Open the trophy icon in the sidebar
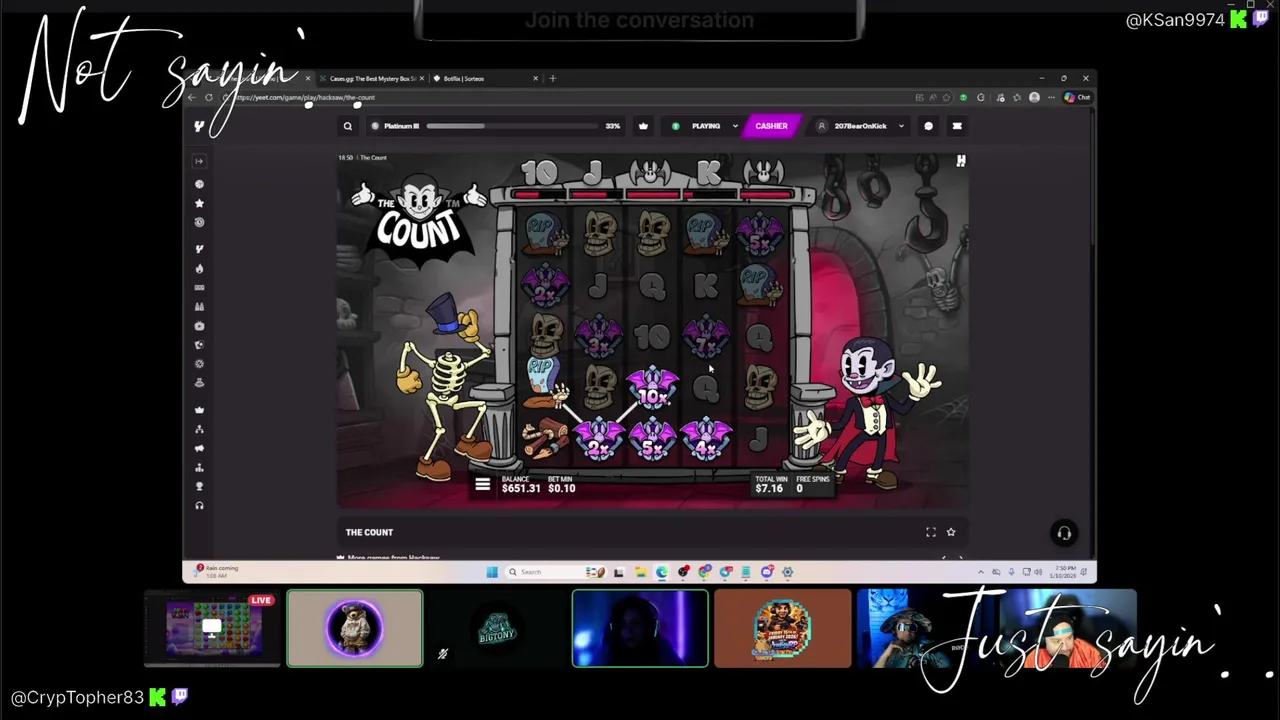1280x720 pixels. [199, 486]
